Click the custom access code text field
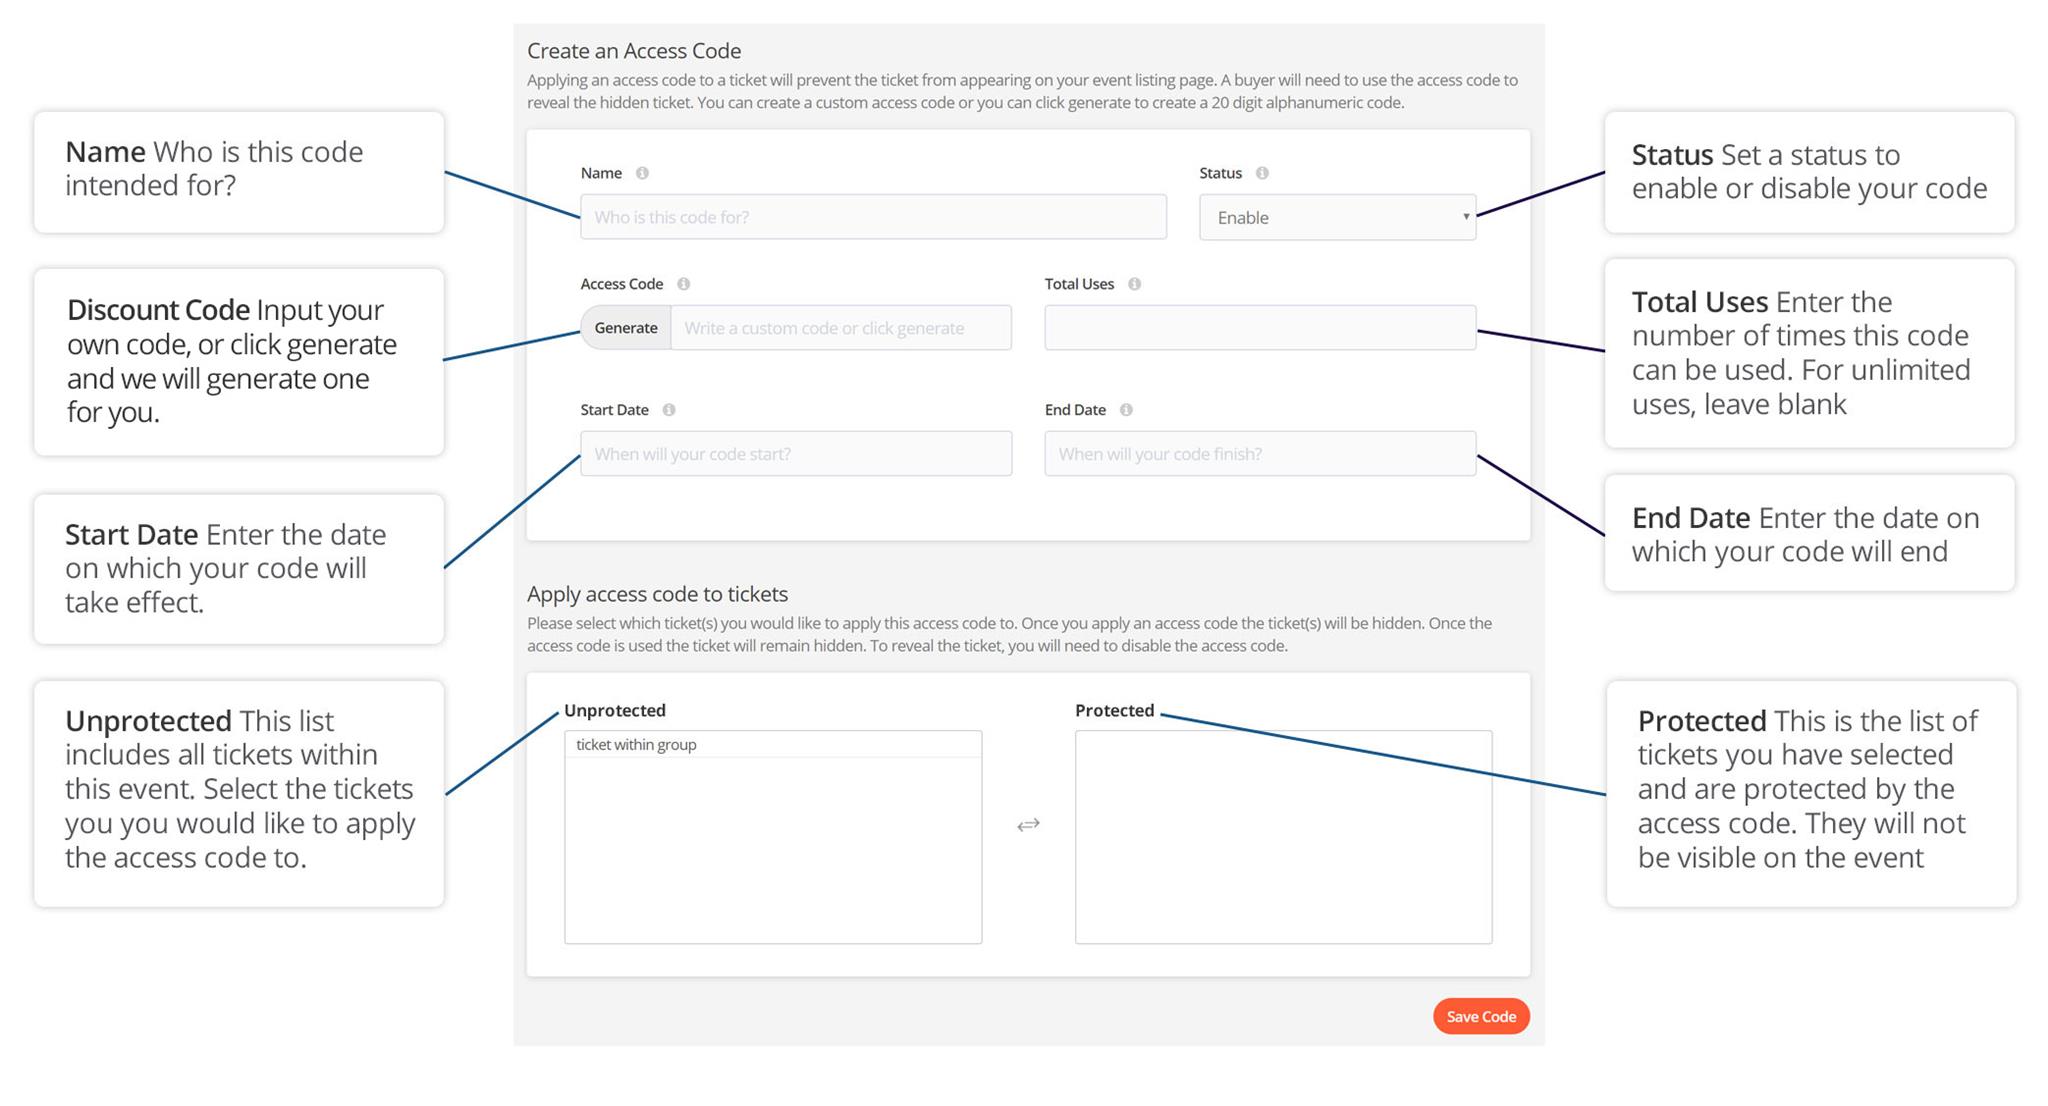The height and width of the screenshot is (1106, 2048). click(840, 328)
